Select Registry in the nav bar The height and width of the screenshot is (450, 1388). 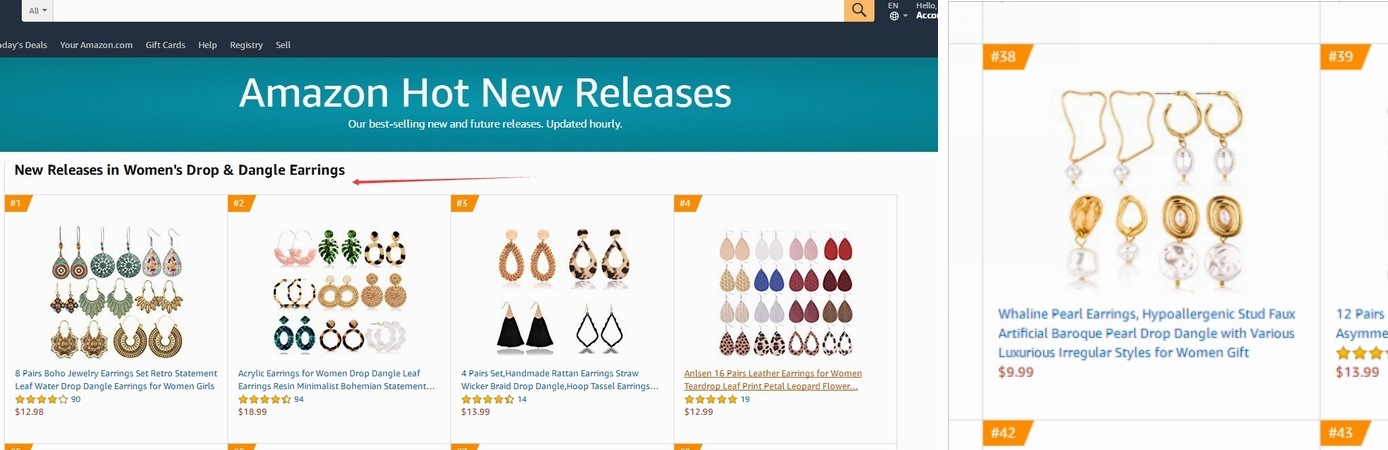pyautogui.click(x=246, y=45)
